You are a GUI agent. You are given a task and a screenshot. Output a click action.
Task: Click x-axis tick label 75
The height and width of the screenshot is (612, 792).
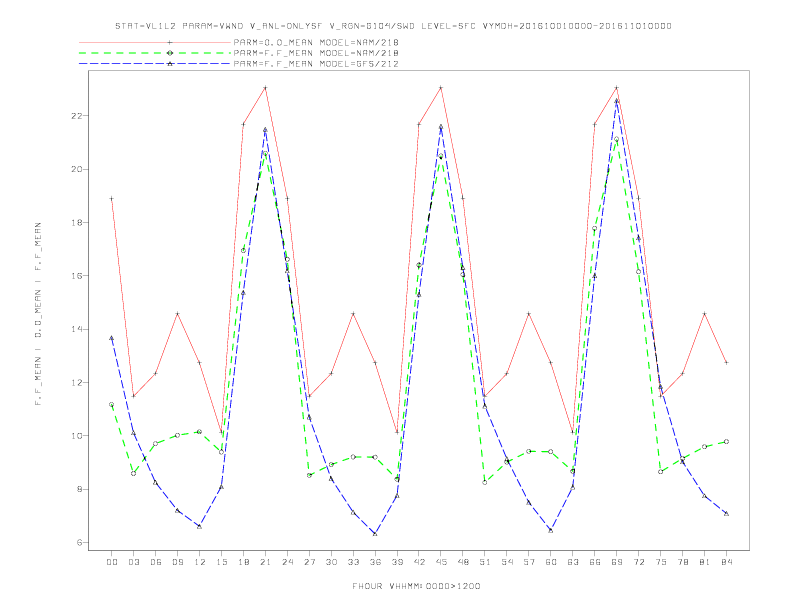[x=661, y=562]
